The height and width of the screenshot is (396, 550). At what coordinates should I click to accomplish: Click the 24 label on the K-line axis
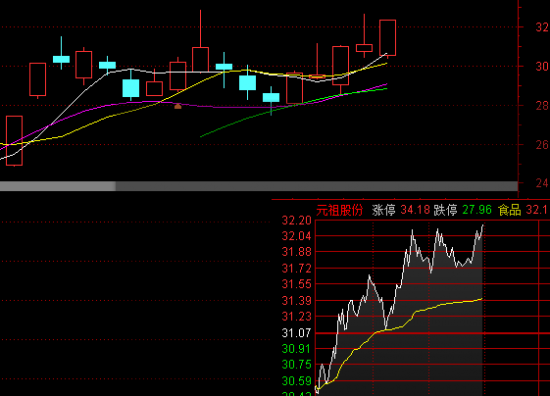tap(542, 183)
